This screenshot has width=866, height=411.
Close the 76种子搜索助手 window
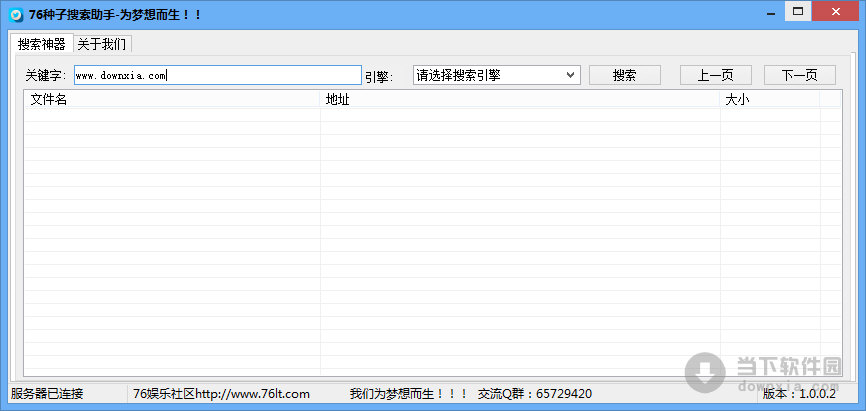pos(835,11)
